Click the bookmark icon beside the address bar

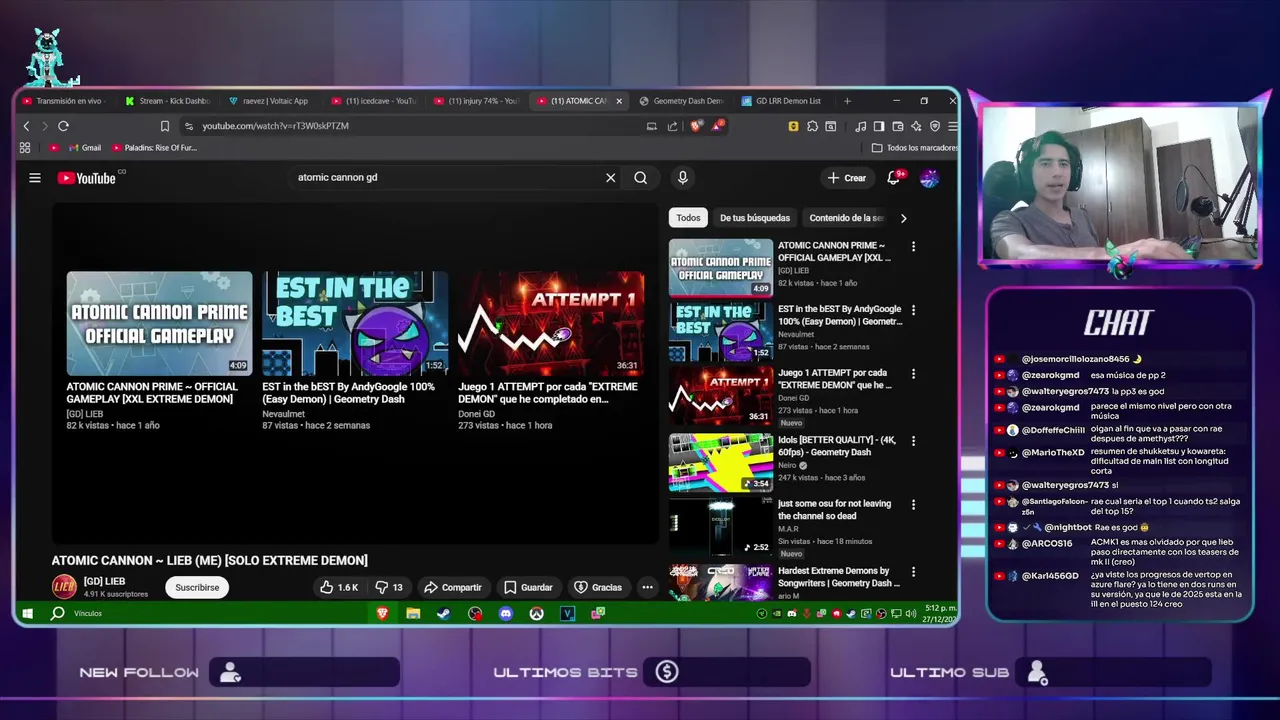click(165, 126)
